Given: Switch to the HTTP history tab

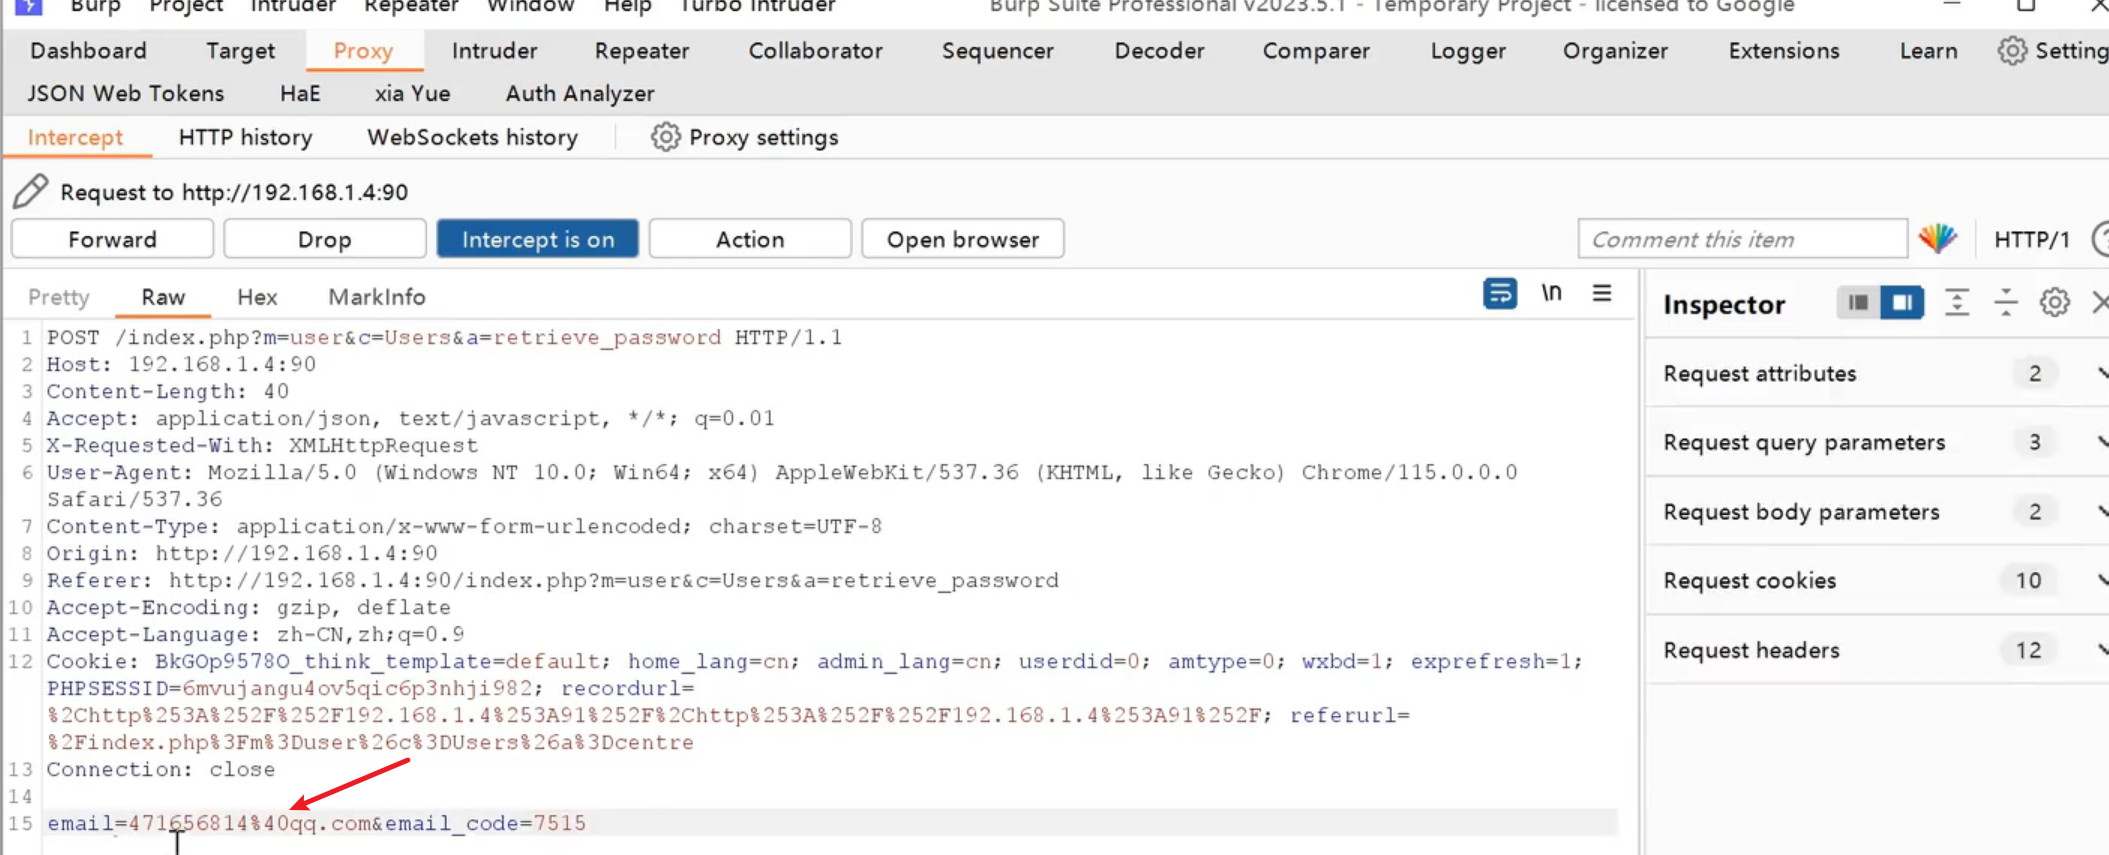Looking at the screenshot, I should point(245,137).
